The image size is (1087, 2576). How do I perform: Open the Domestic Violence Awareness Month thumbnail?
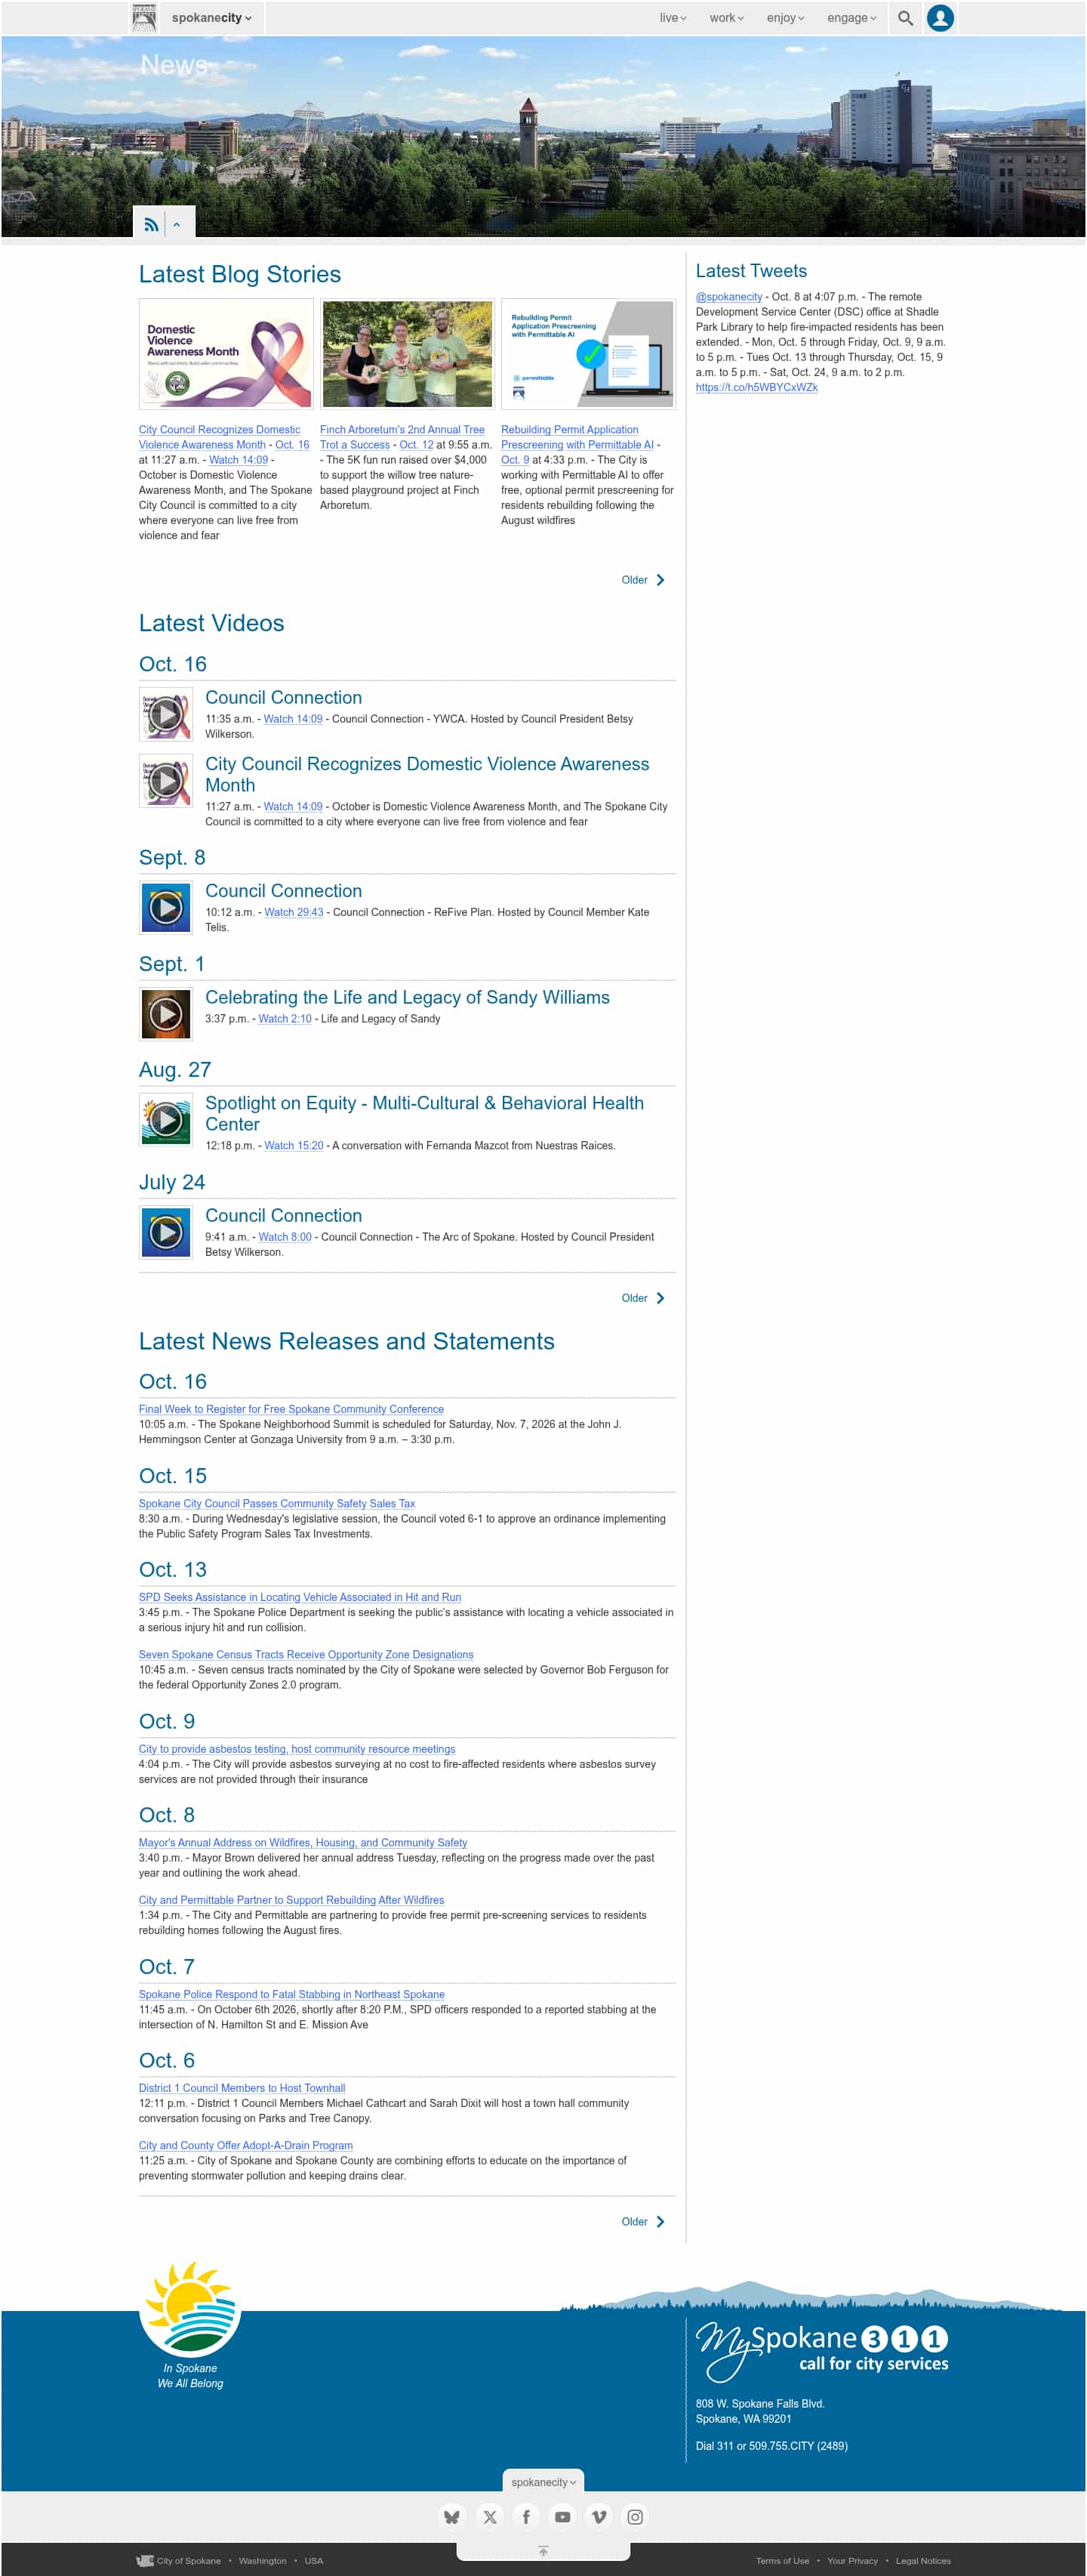click(226, 354)
